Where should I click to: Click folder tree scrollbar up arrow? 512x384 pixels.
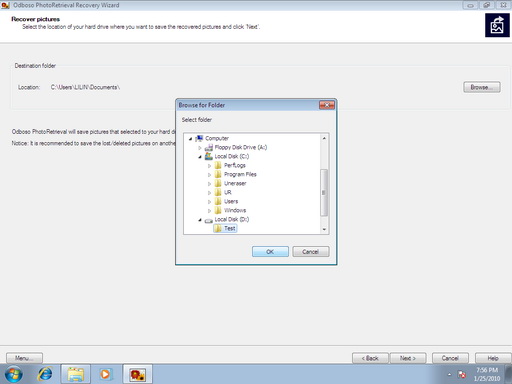click(x=324, y=138)
